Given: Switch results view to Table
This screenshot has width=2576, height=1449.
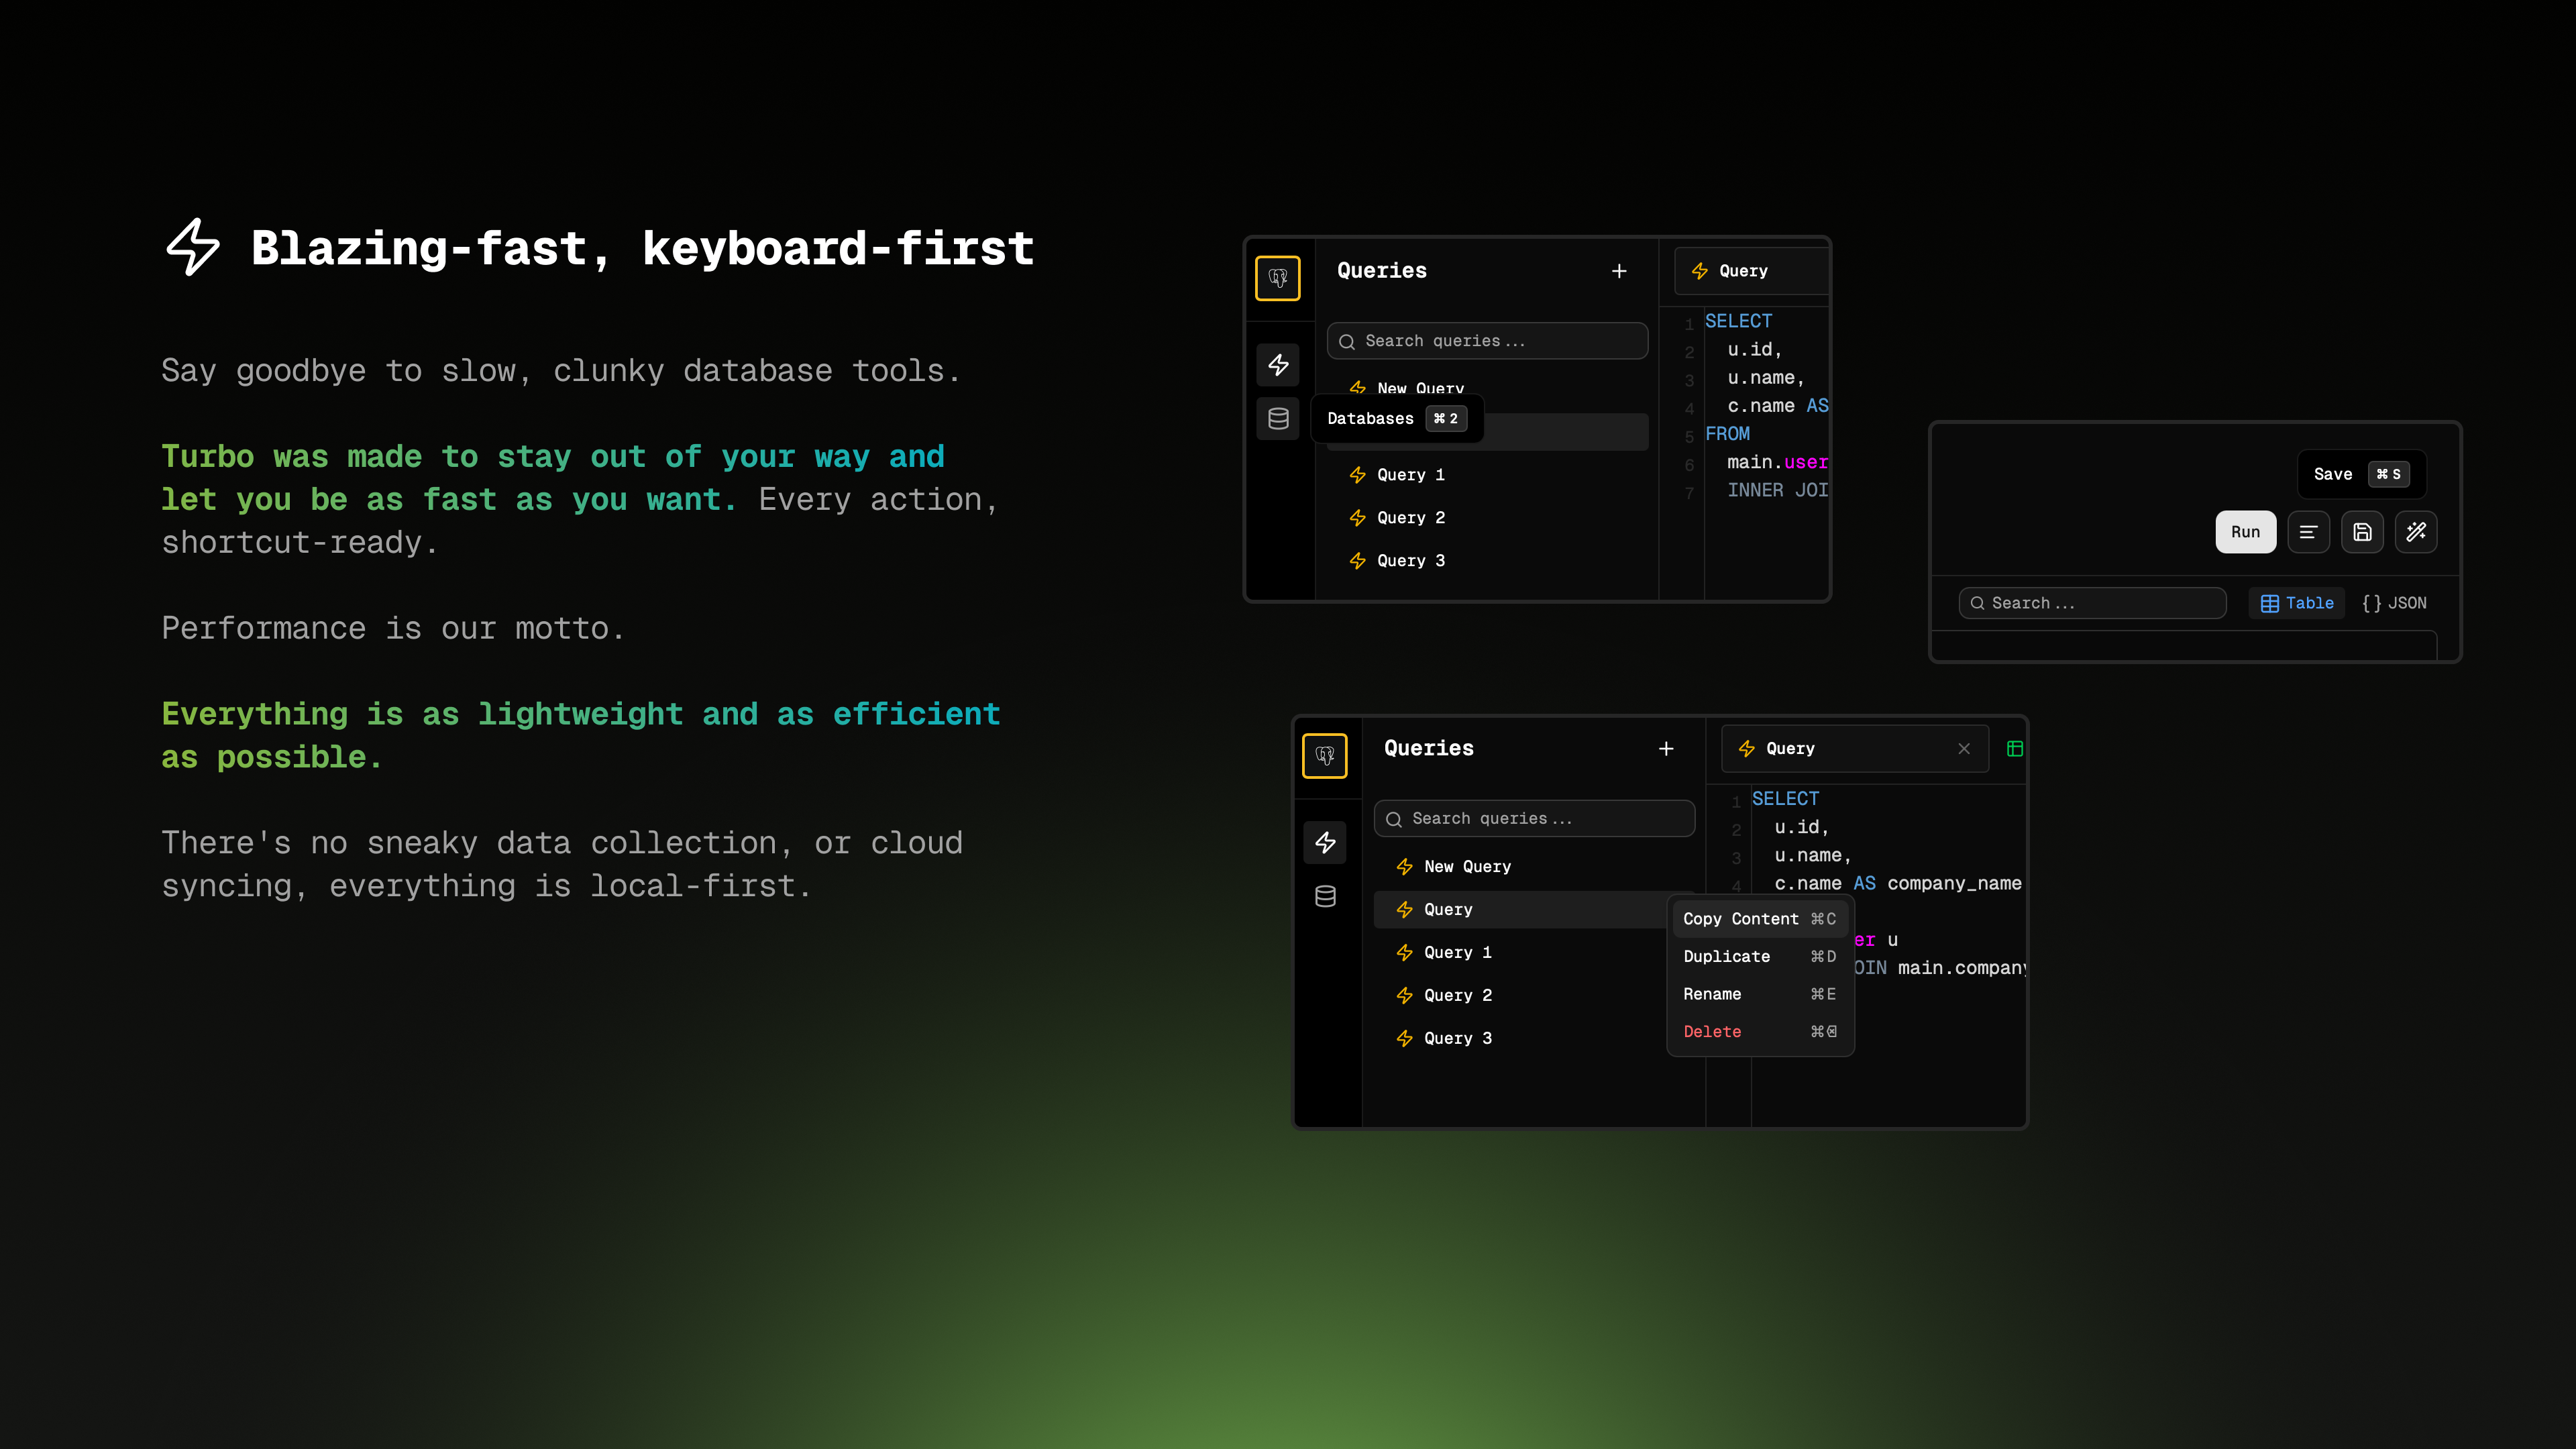Looking at the screenshot, I should 2296,602.
